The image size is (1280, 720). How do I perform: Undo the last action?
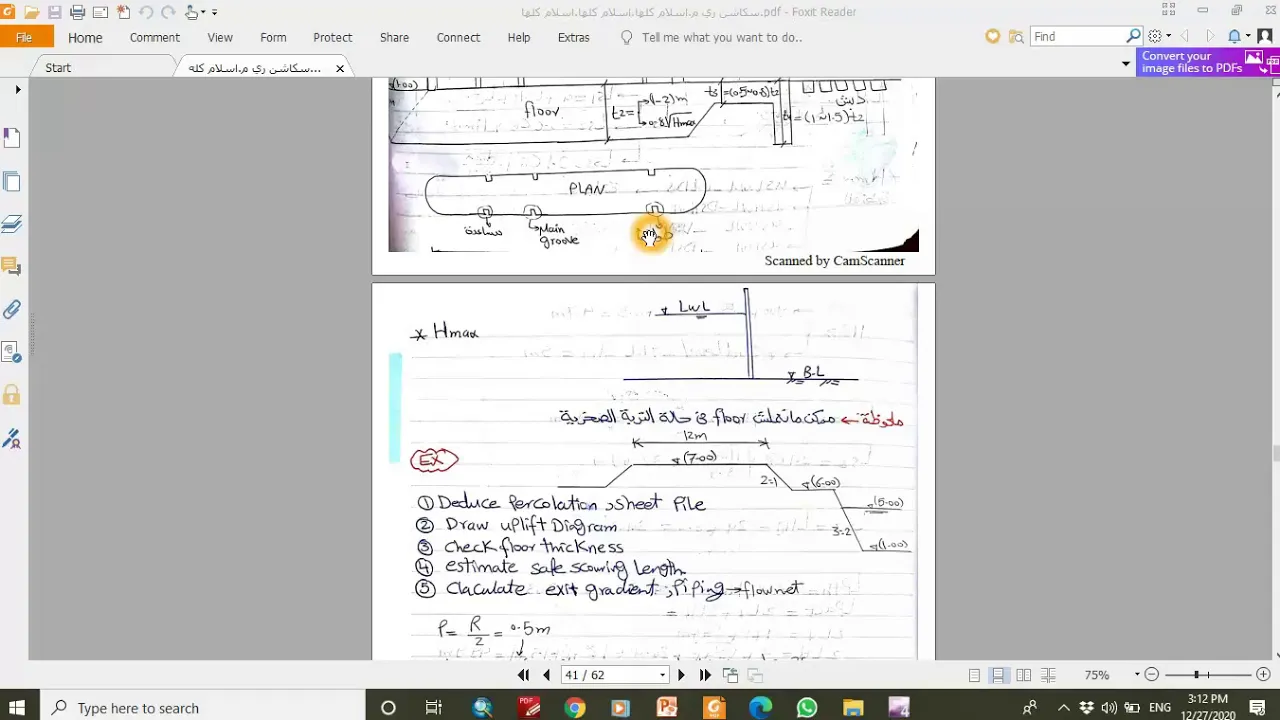tap(146, 12)
